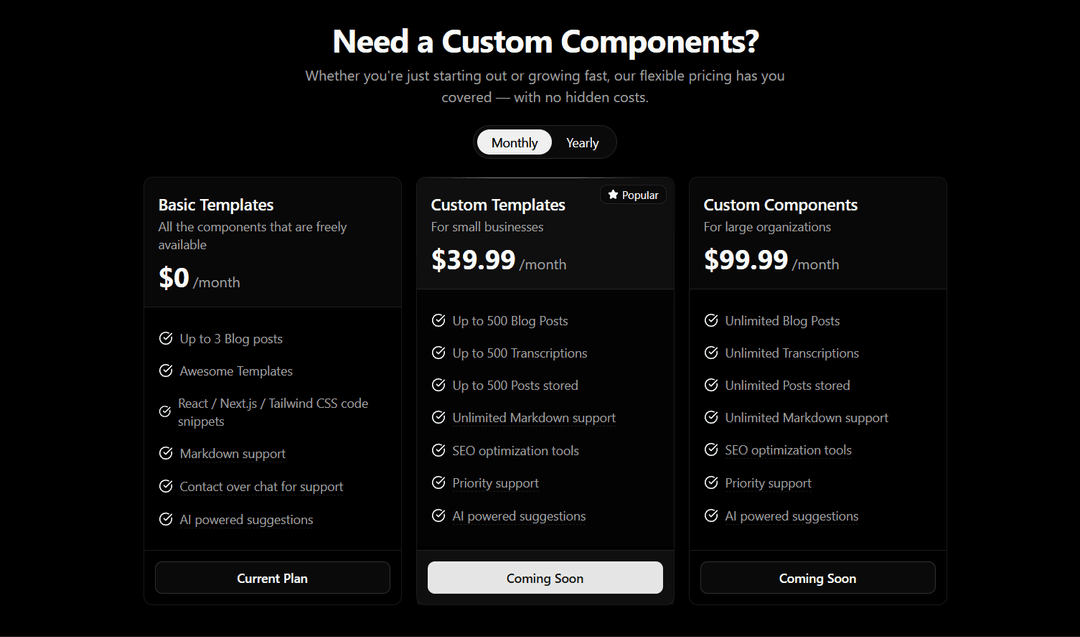Click Coming Soon under Custom Components
Viewport: 1080px width, 637px height.
coord(817,577)
